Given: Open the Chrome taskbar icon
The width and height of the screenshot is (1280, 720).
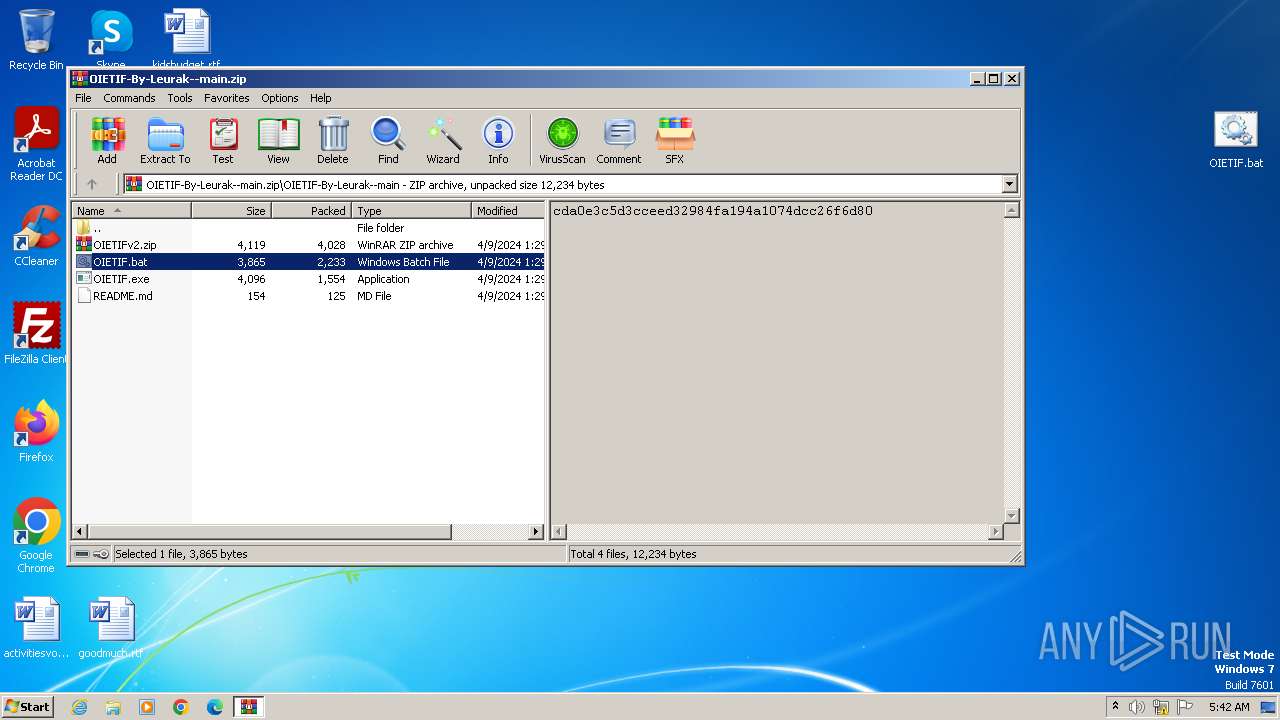Looking at the screenshot, I should [181, 707].
